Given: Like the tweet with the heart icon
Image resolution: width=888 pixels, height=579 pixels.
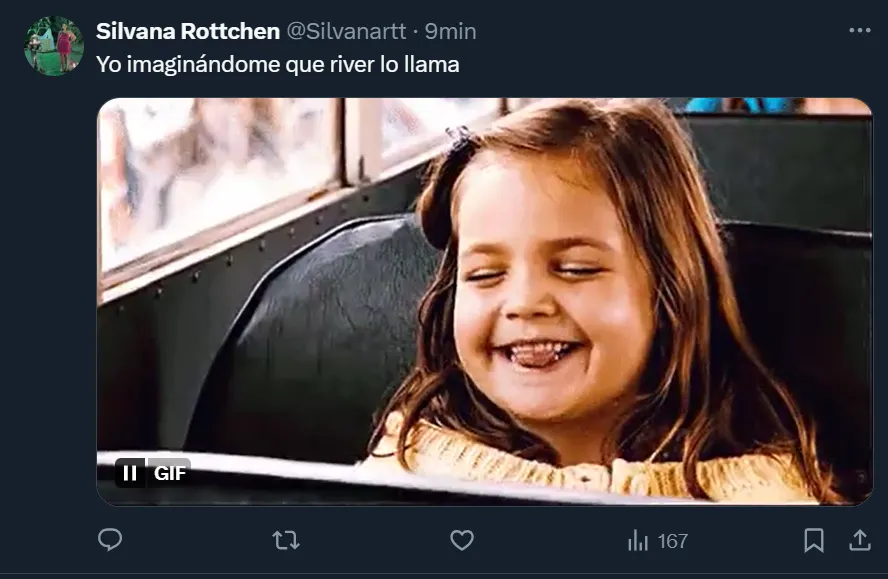Looking at the screenshot, I should (x=461, y=540).
